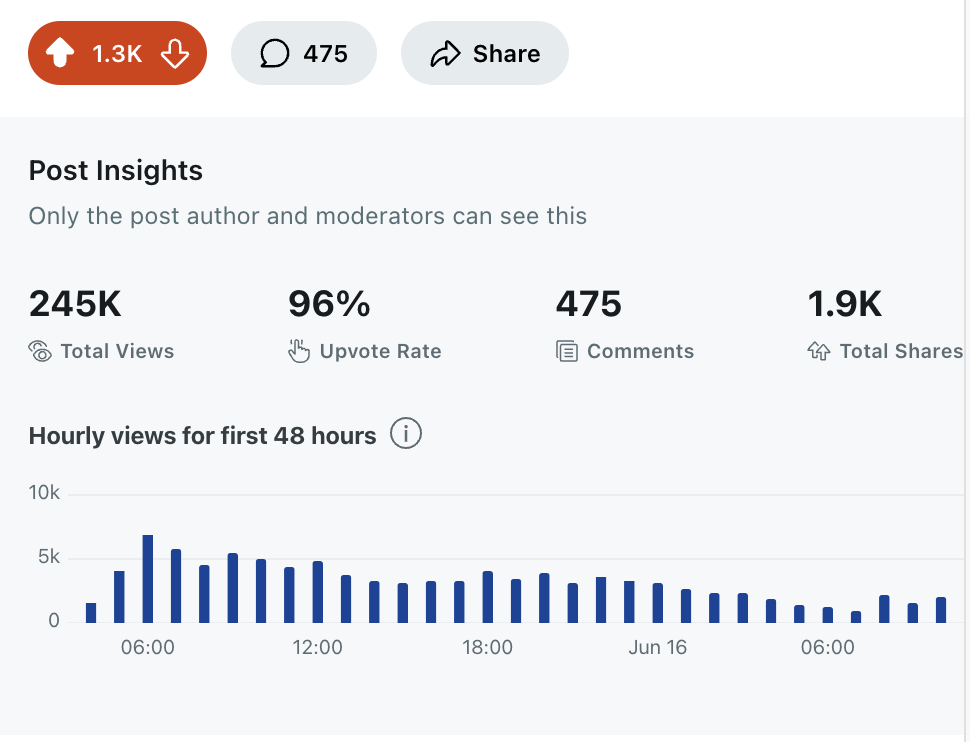This screenshot has height=742, width=970.
Task: Select the tallest bar near 06:00
Action: tap(148, 579)
